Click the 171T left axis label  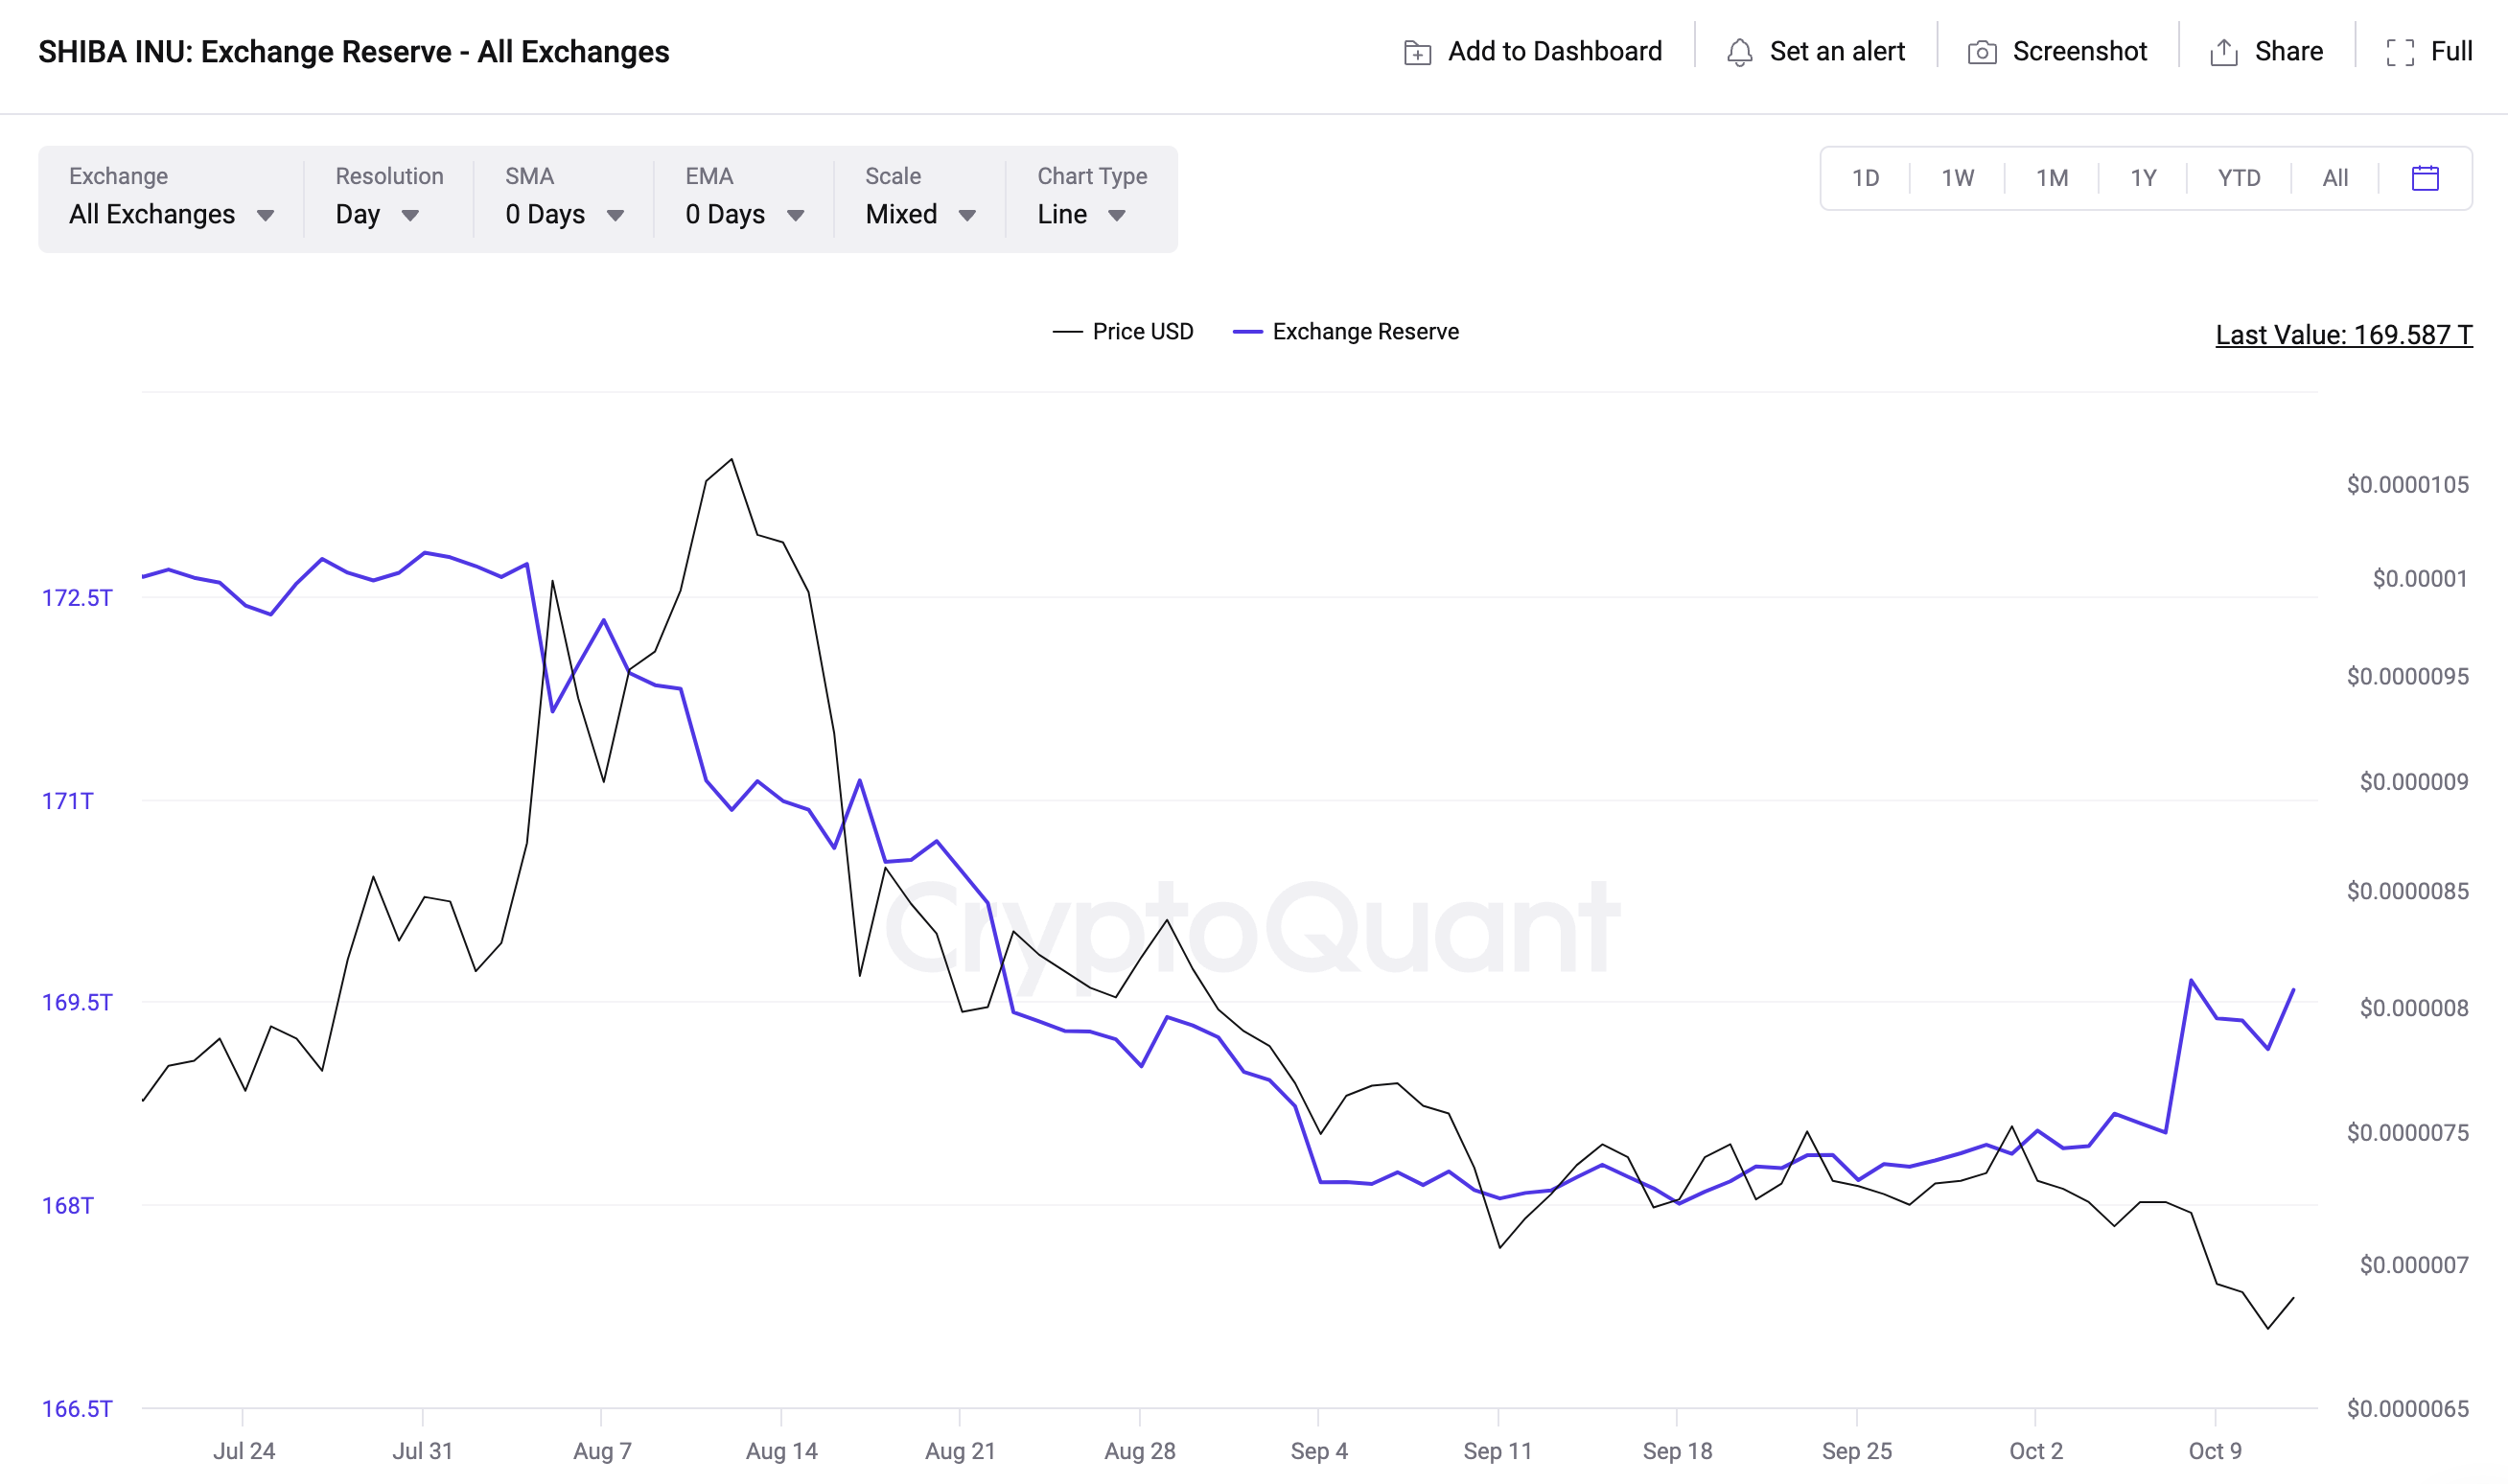tap(67, 801)
